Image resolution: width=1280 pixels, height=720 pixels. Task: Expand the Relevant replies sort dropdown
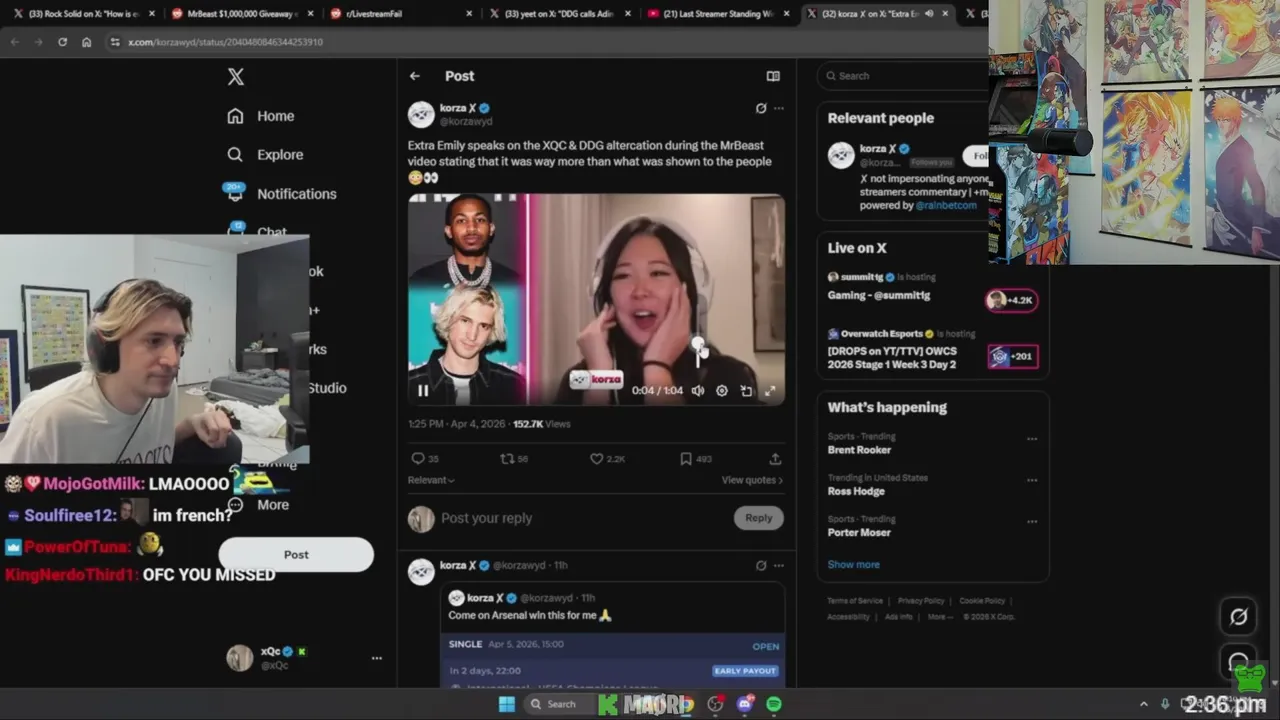pos(431,480)
